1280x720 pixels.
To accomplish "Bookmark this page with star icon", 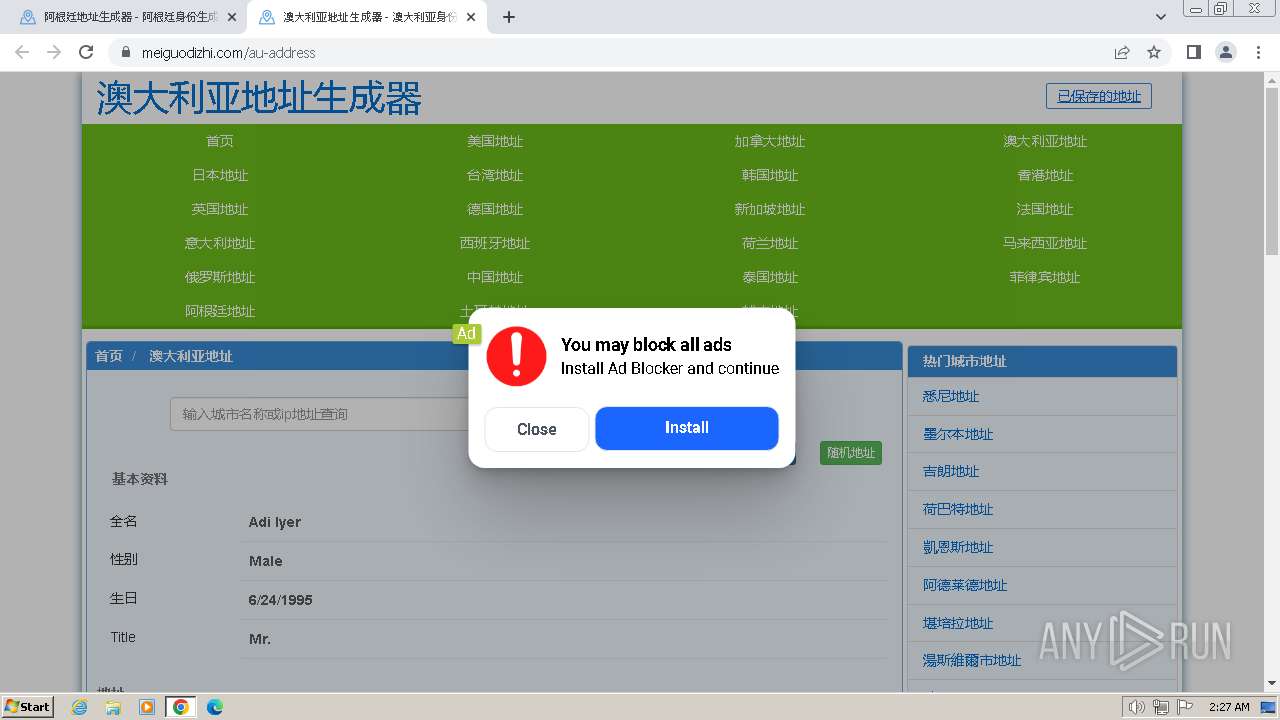I will pos(1154,52).
